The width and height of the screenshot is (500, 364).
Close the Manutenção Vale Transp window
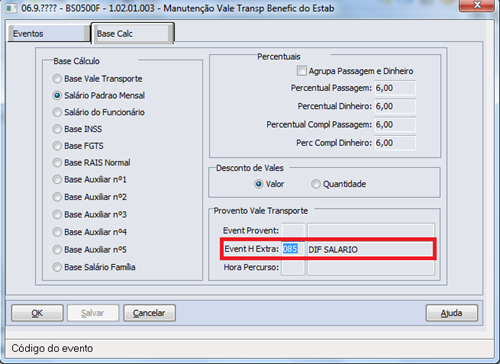[477, 5]
